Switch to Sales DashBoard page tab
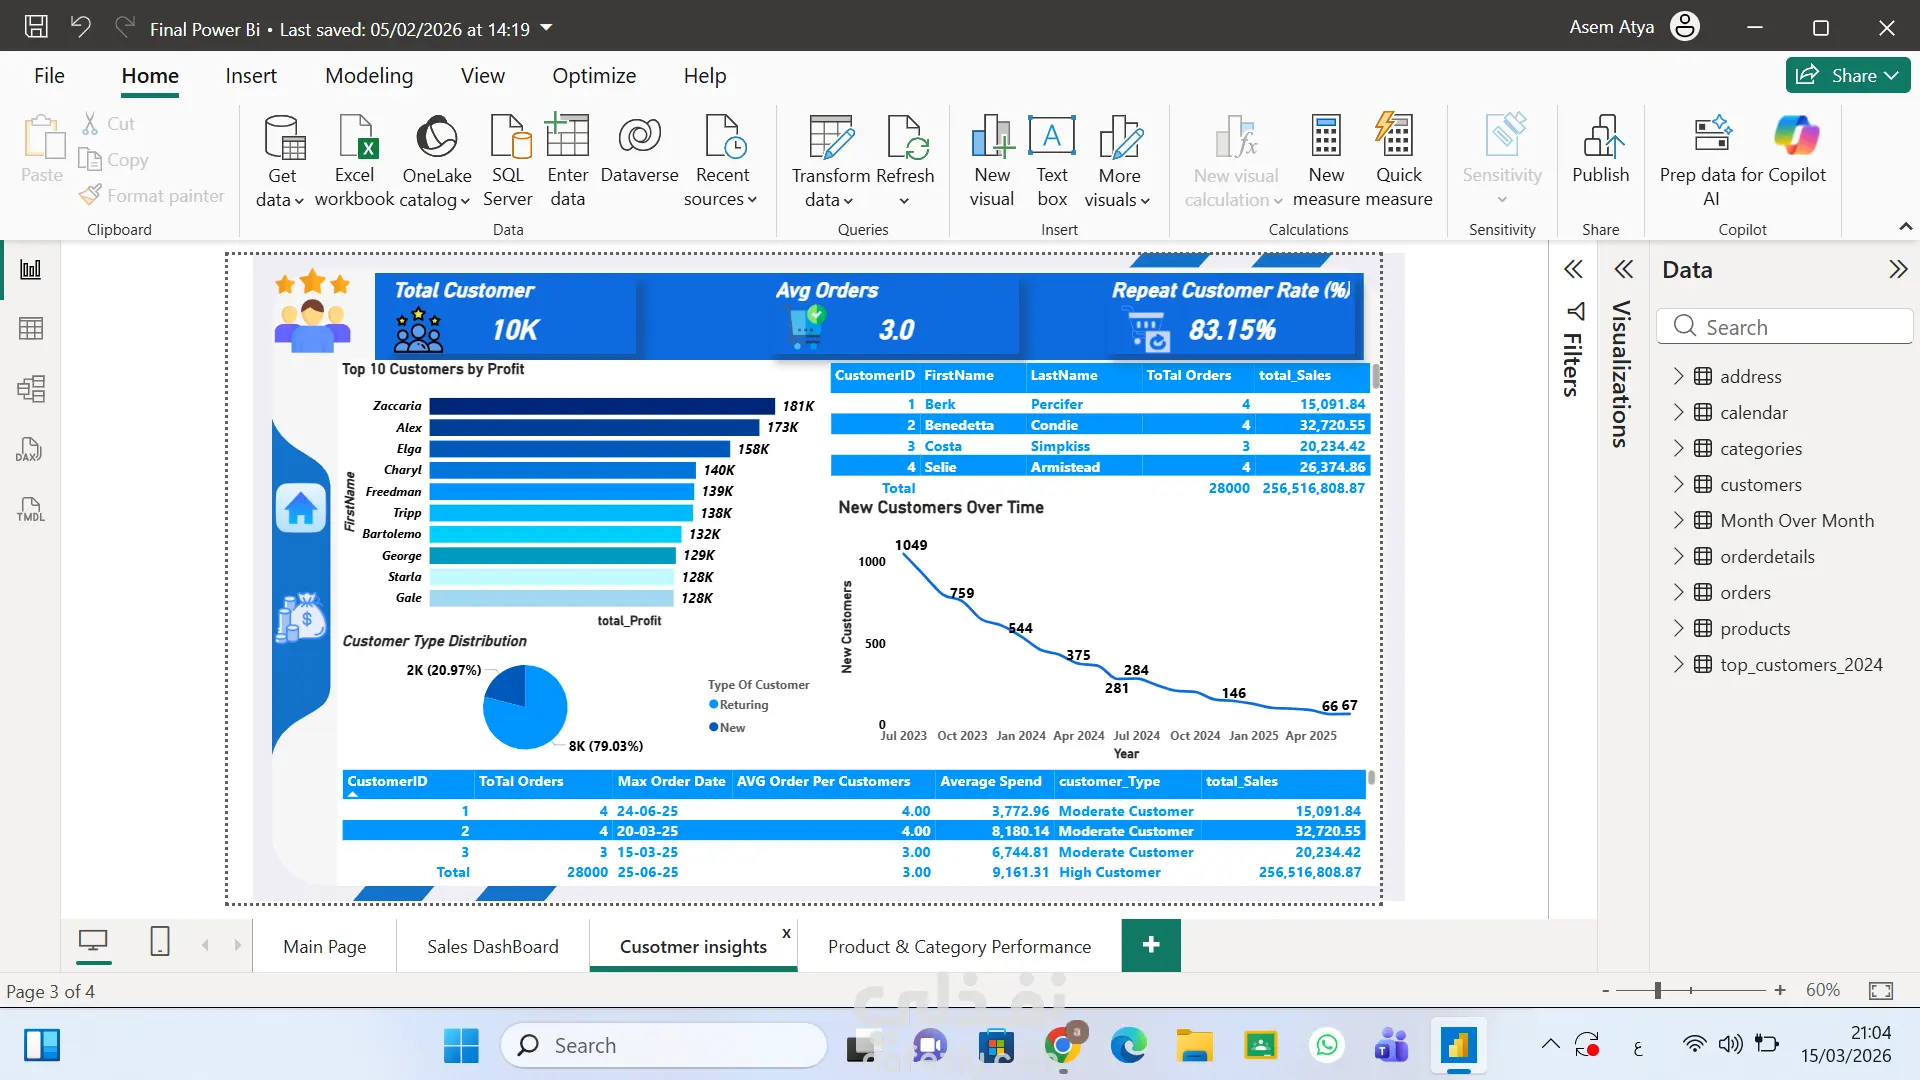Viewport: 1920px width, 1080px height. point(492,946)
